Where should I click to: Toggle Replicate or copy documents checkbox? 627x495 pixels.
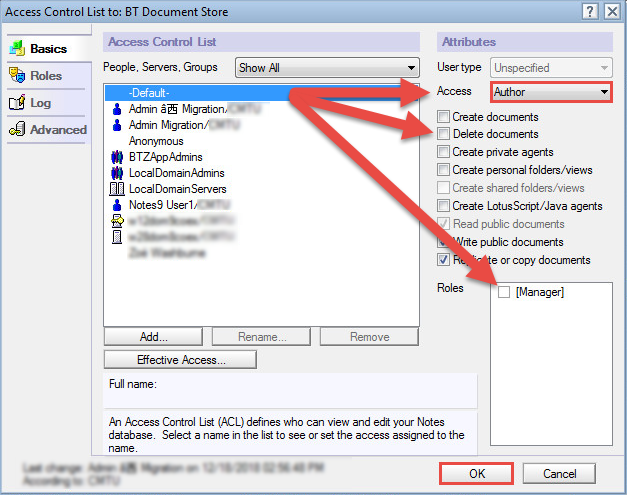[x=443, y=259]
